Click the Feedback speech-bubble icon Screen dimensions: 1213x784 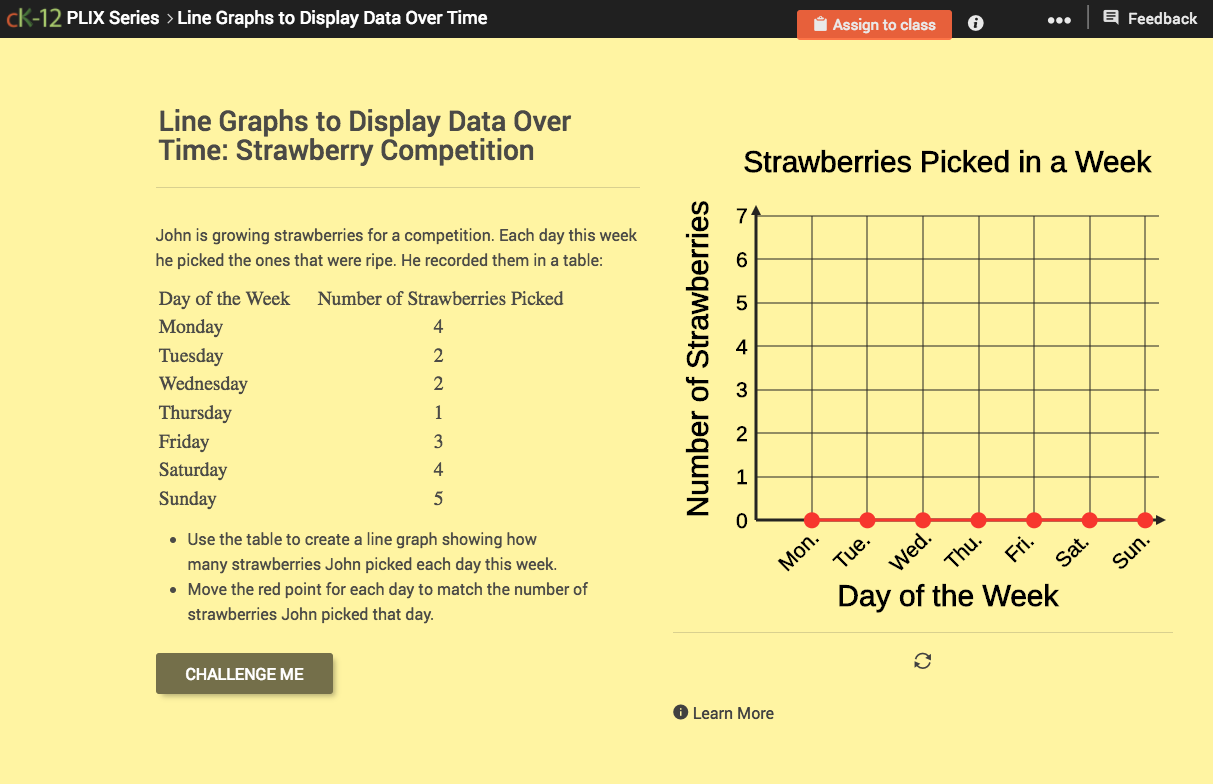(x=1112, y=17)
